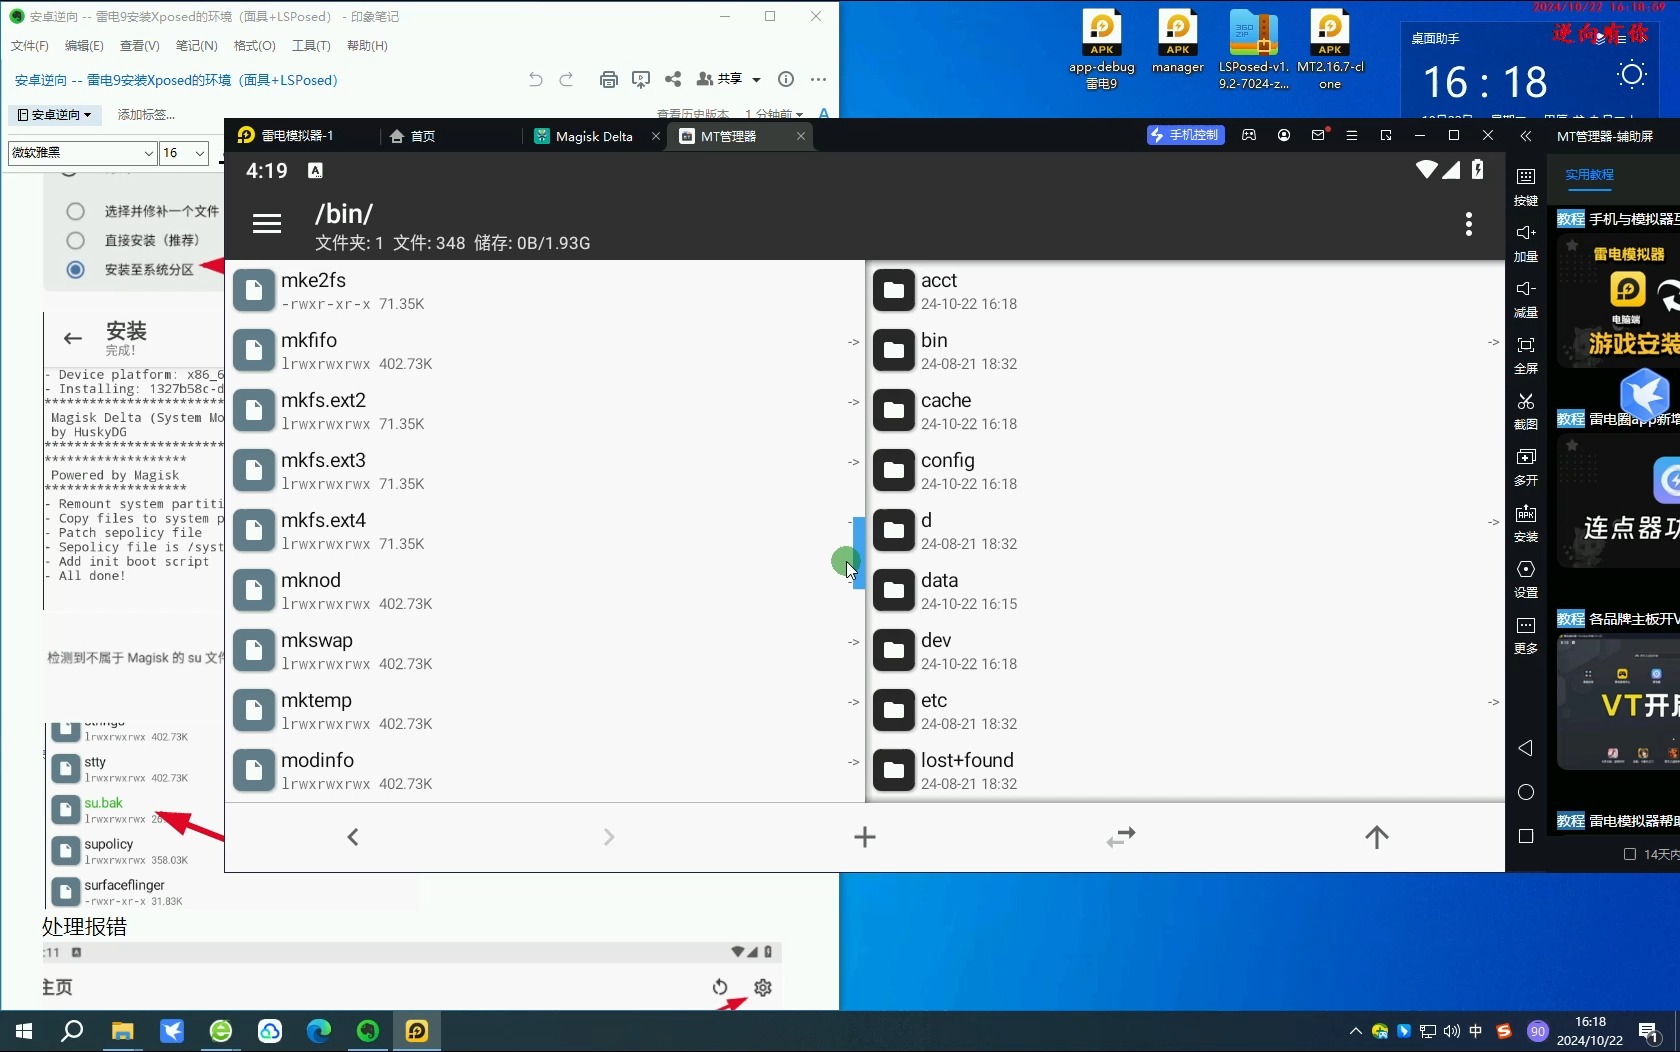Open File Explorer from taskbar
This screenshot has width=1680, height=1052.
122,1031
